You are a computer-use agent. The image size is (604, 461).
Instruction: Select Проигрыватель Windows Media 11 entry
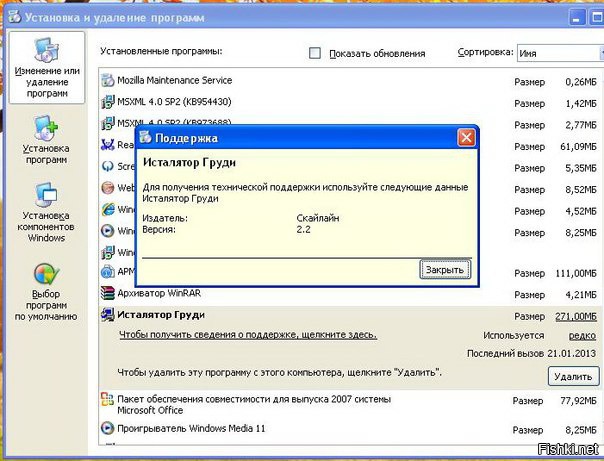[192, 429]
